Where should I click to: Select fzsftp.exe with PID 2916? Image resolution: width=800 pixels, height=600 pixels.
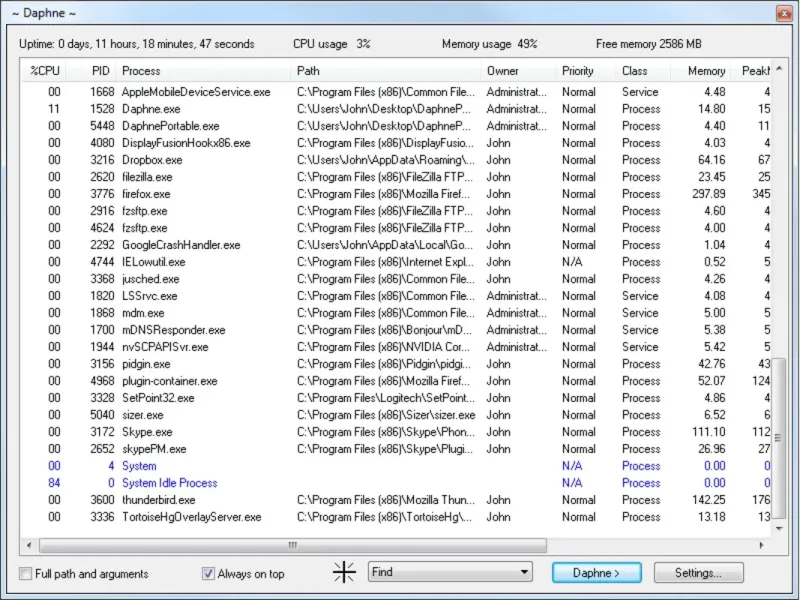click(x=395, y=211)
